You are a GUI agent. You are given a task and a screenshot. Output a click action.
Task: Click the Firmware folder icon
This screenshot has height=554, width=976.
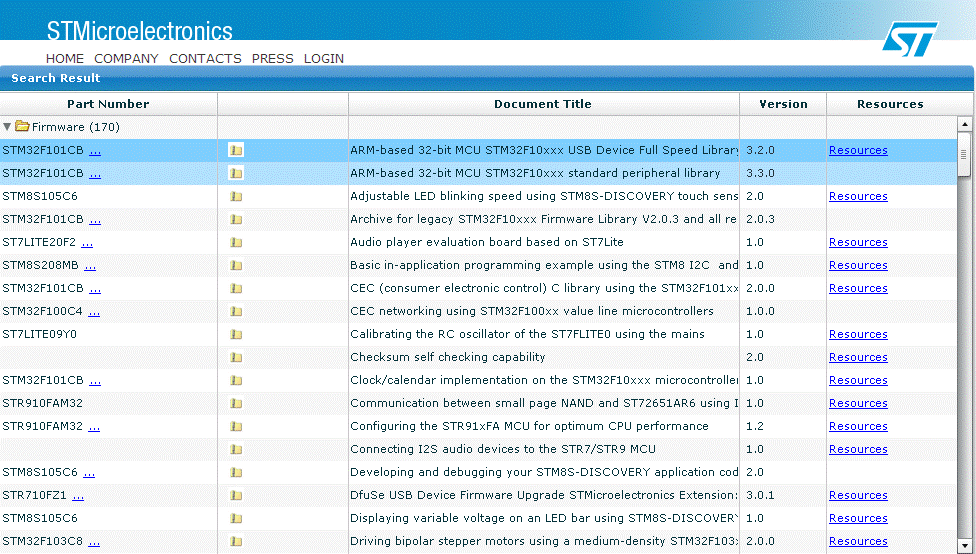click(x=22, y=126)
